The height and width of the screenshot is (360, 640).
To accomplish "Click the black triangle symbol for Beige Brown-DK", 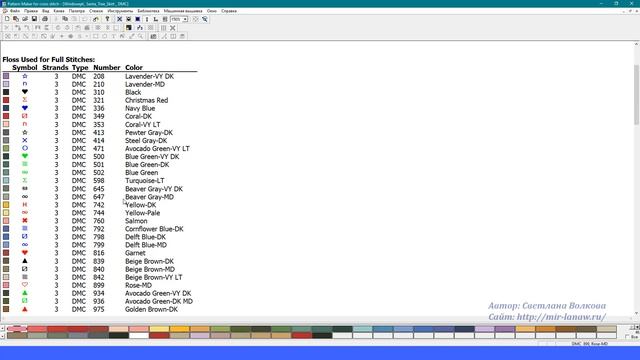I will 25,260.
